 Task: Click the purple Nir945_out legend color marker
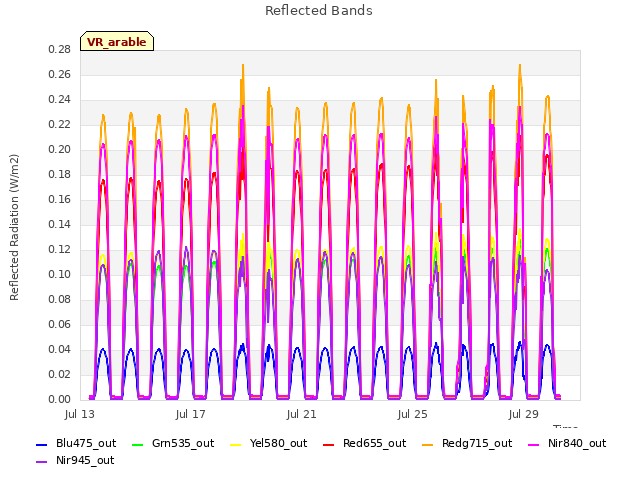(42, 461)
